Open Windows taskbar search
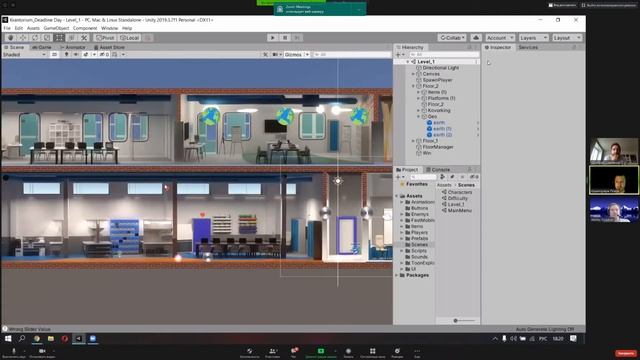This screenshot has width=640, height=360. [22, 339]
